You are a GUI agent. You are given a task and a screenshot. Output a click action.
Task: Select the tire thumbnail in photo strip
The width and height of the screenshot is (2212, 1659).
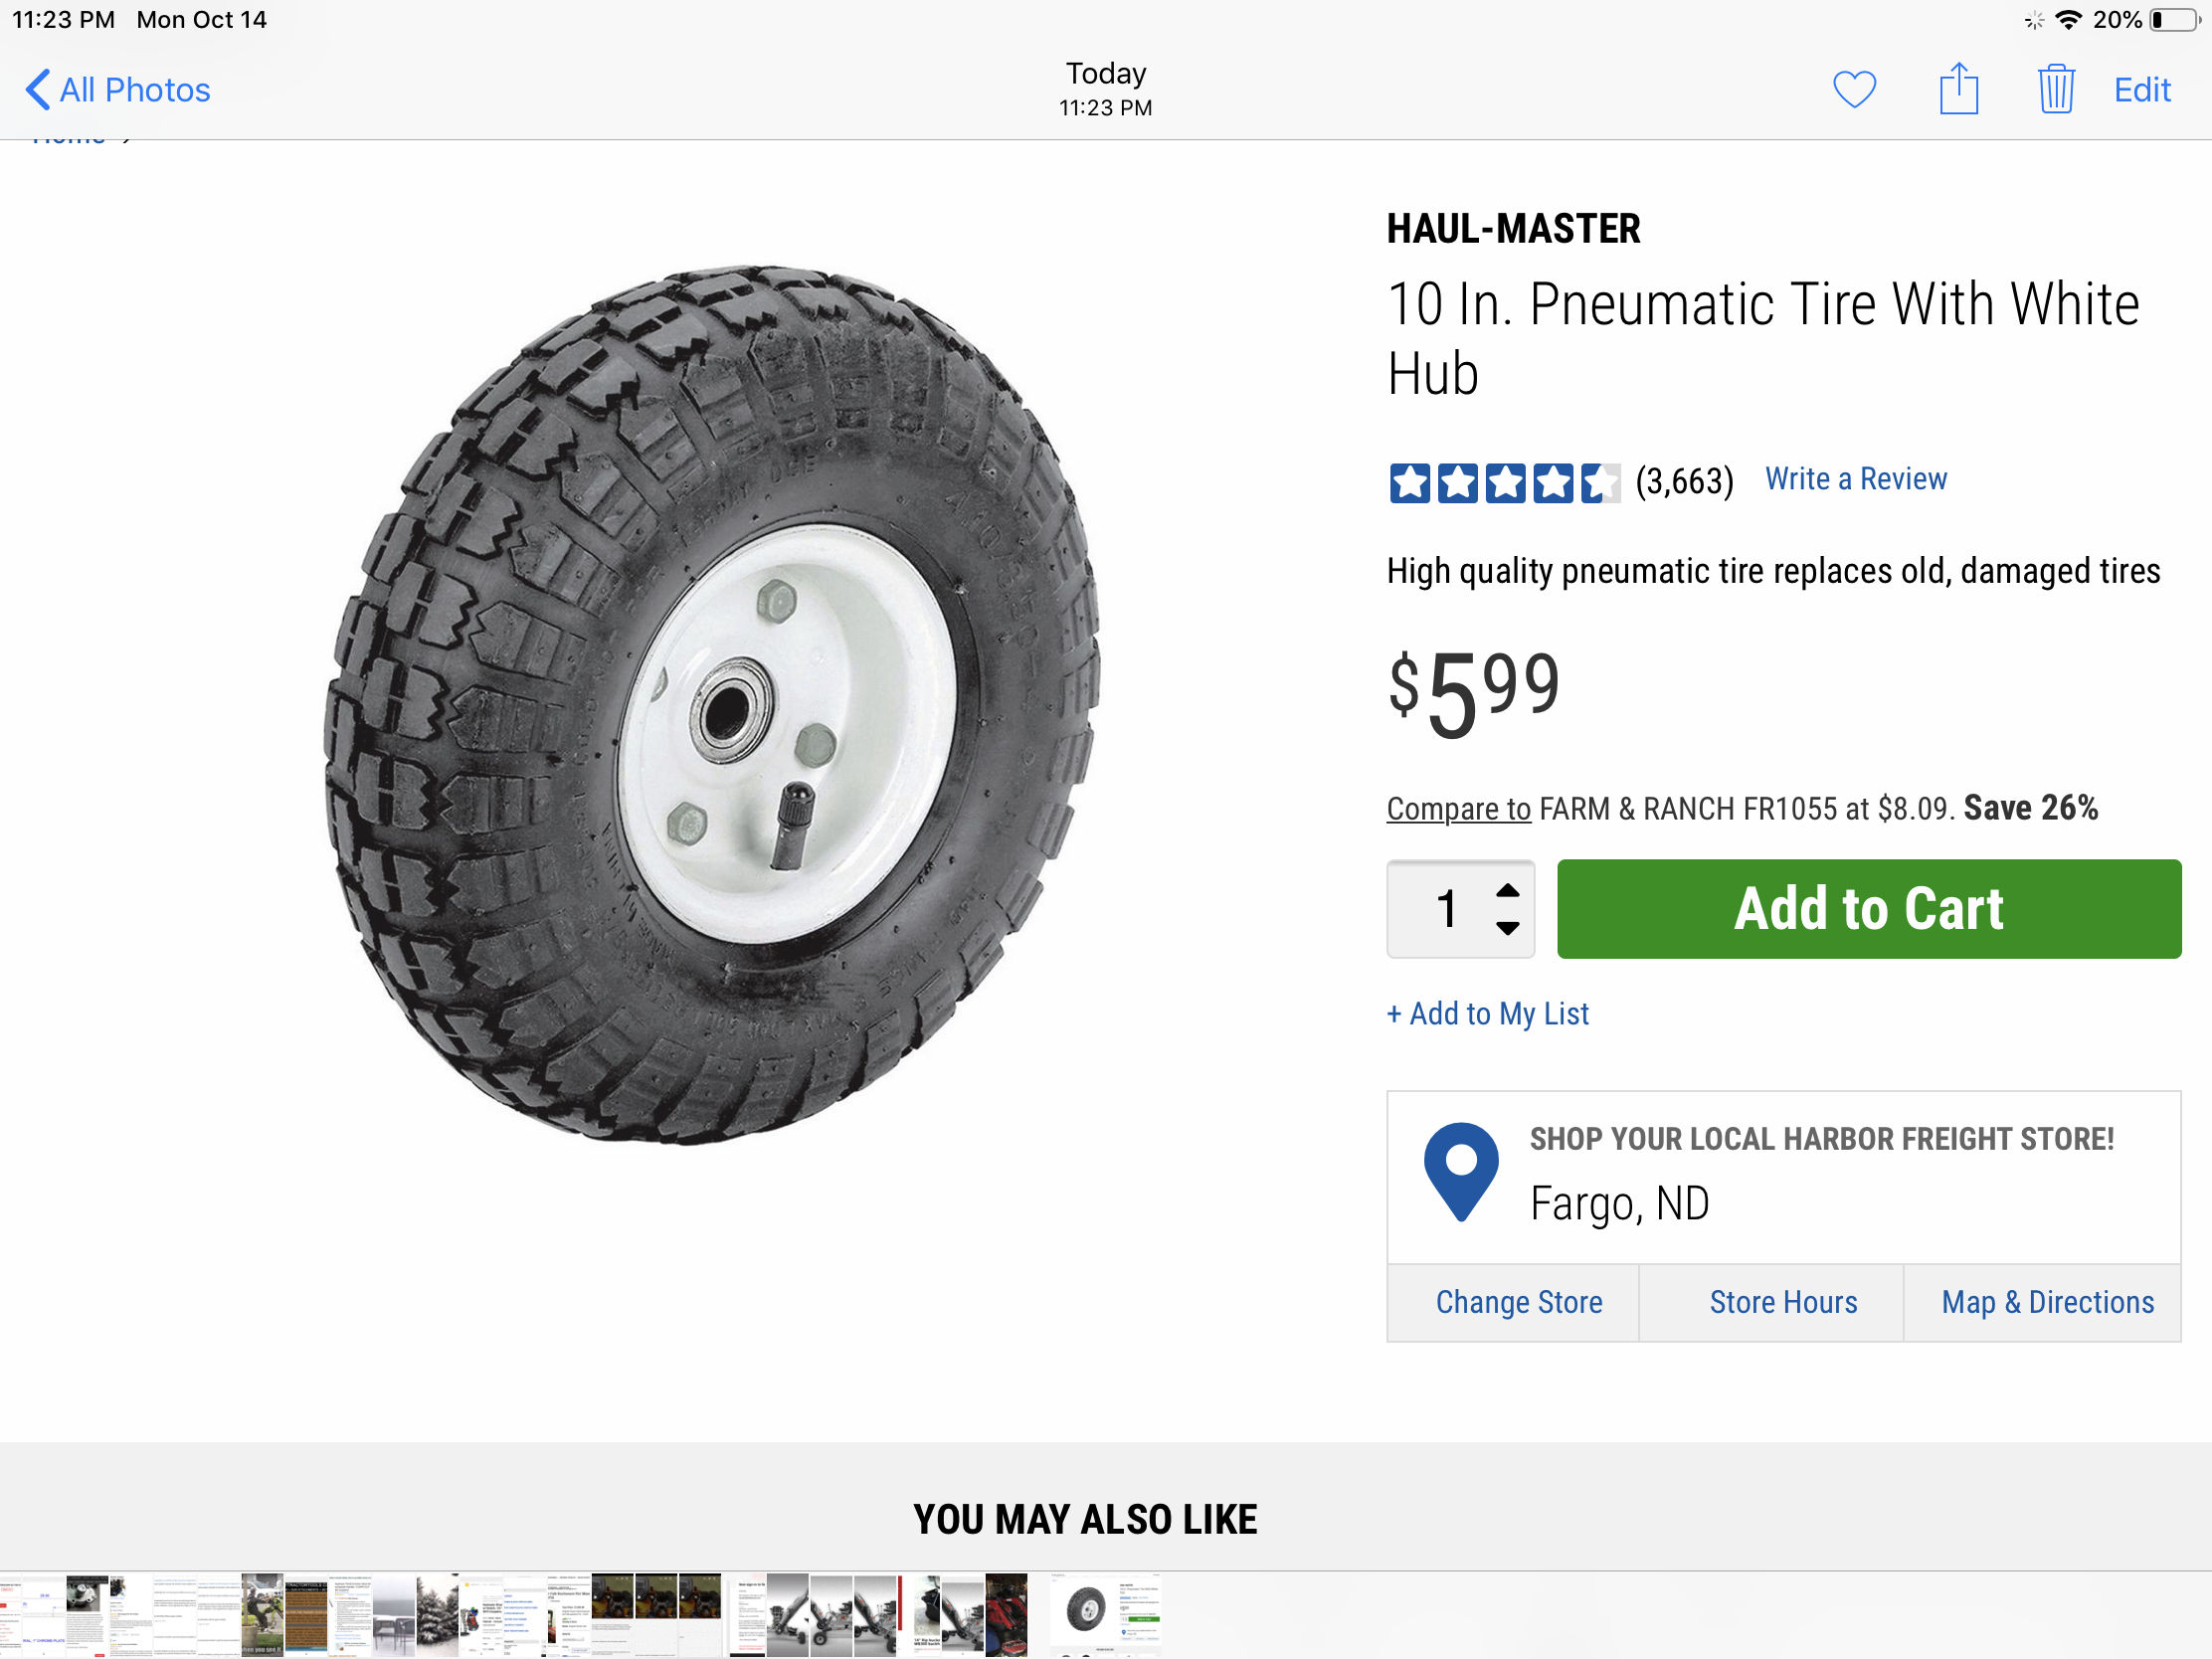click(x=1086, y=1611)
